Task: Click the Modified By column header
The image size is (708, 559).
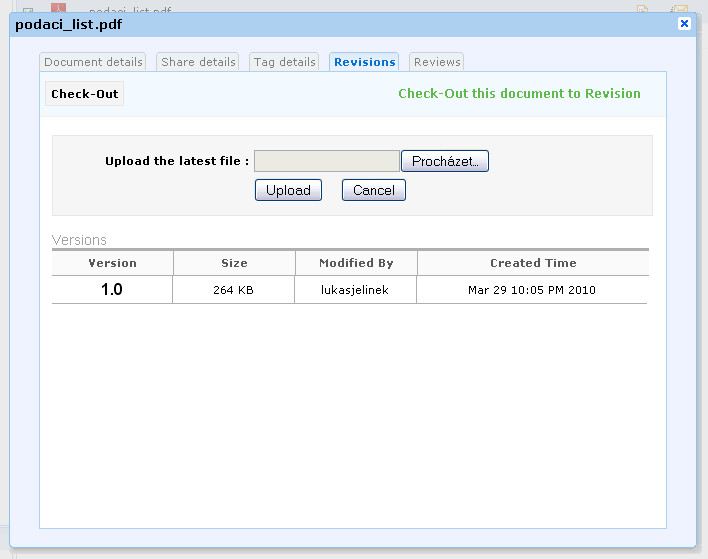Action: [x=356, y=263]
